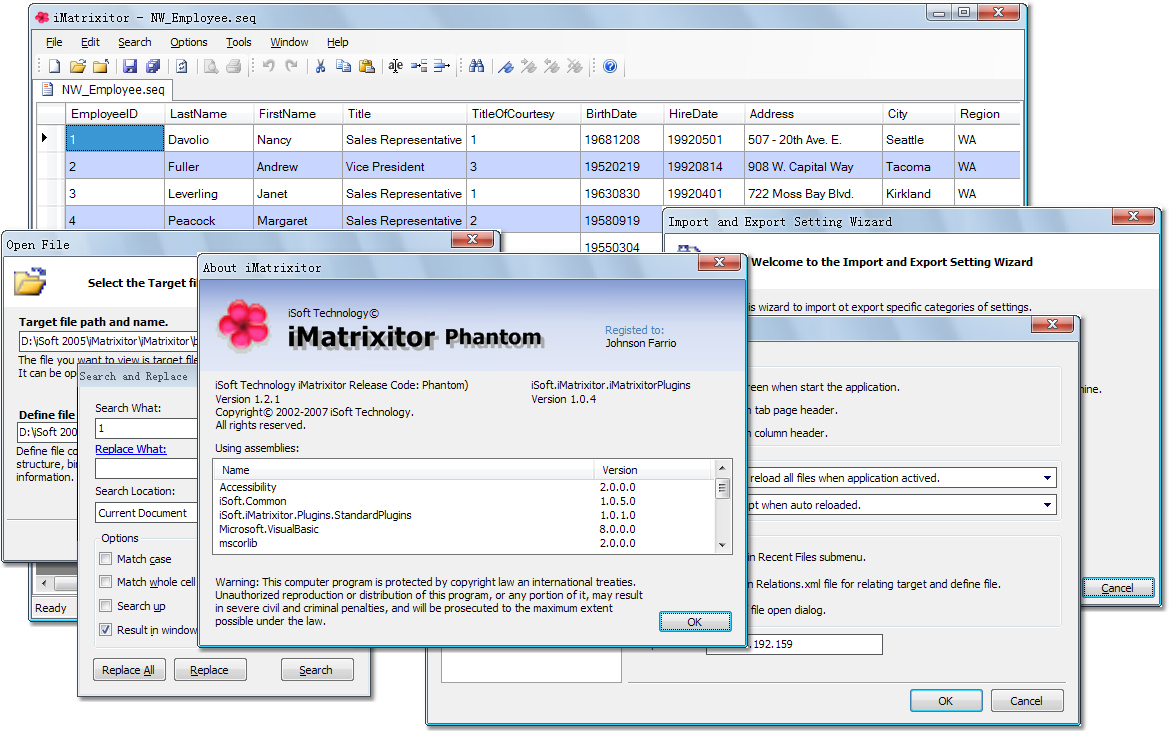Click the Search button in Search and Replace

[316, 670]
